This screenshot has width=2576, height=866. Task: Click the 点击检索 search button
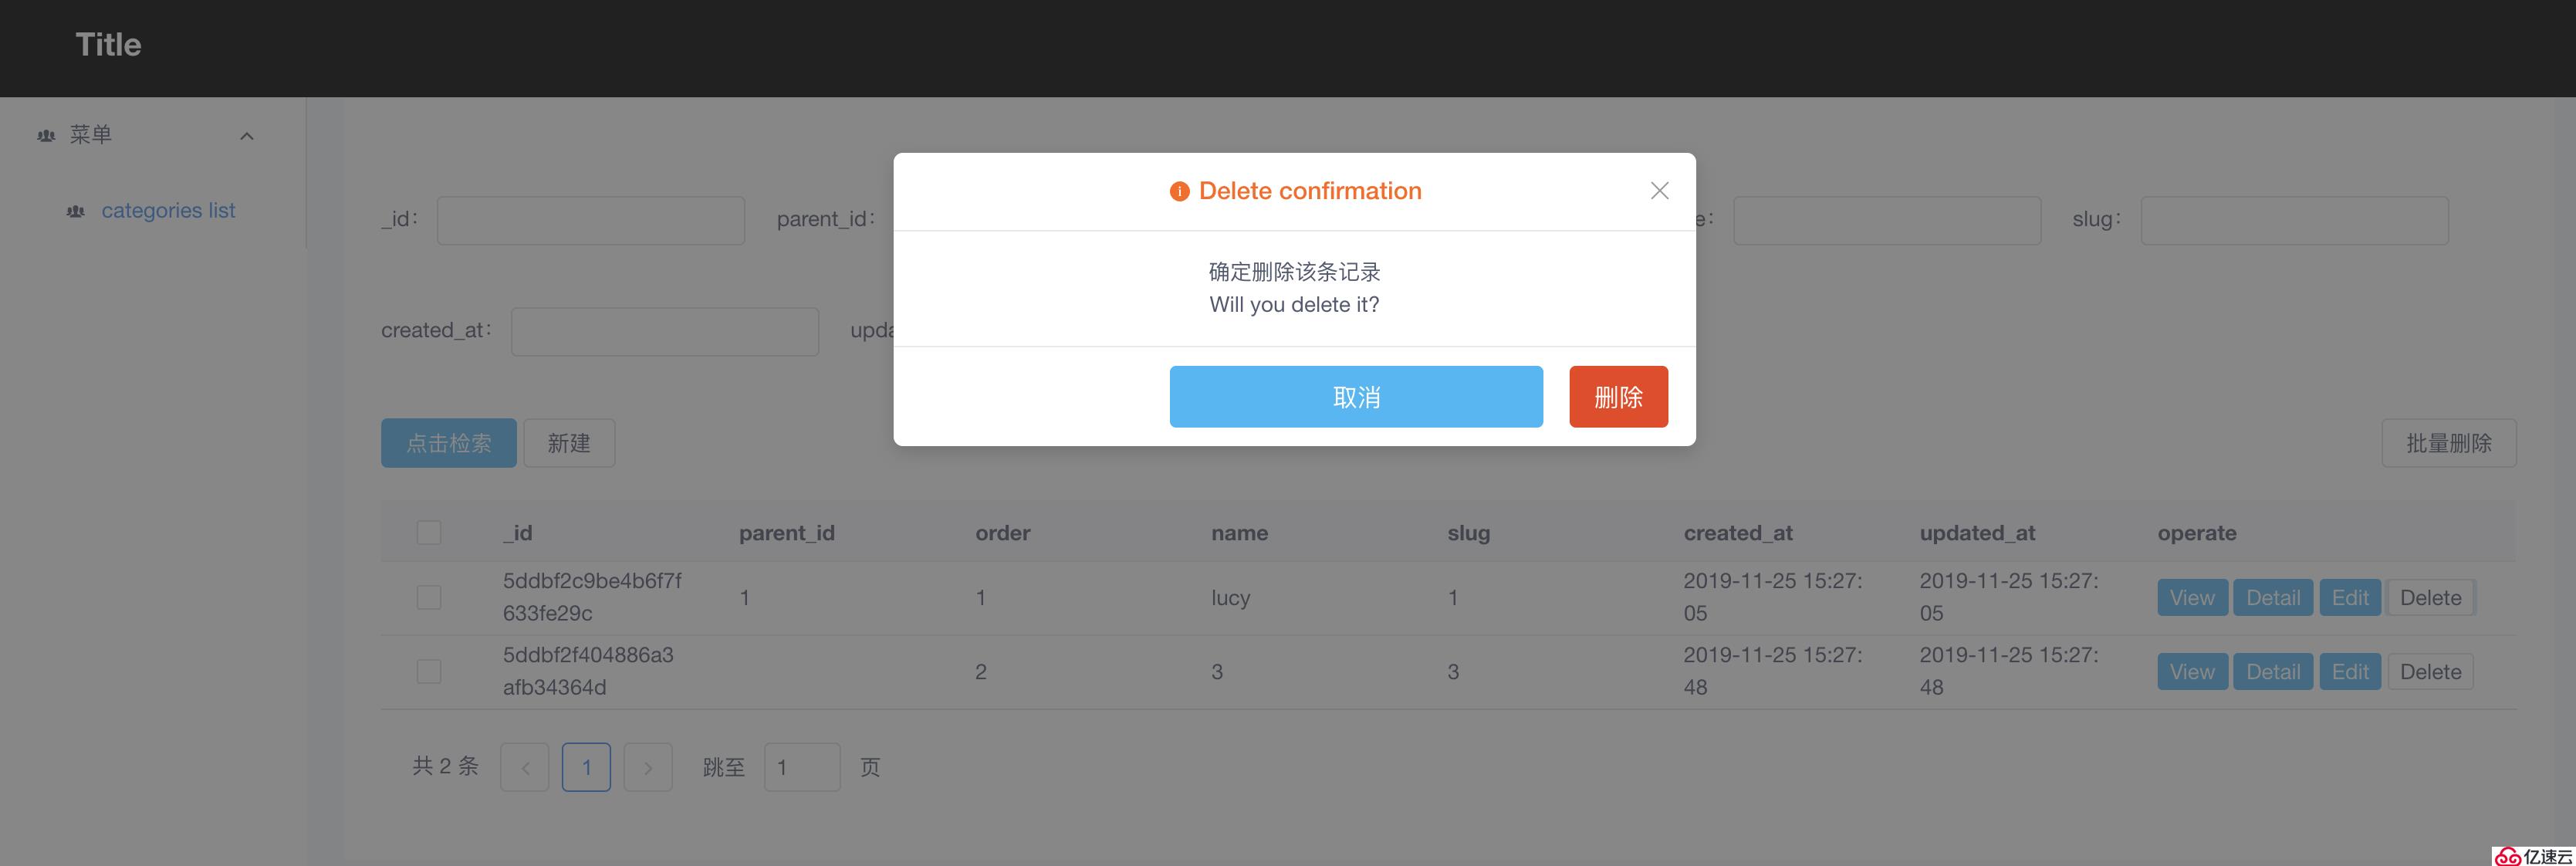(449, 443)
